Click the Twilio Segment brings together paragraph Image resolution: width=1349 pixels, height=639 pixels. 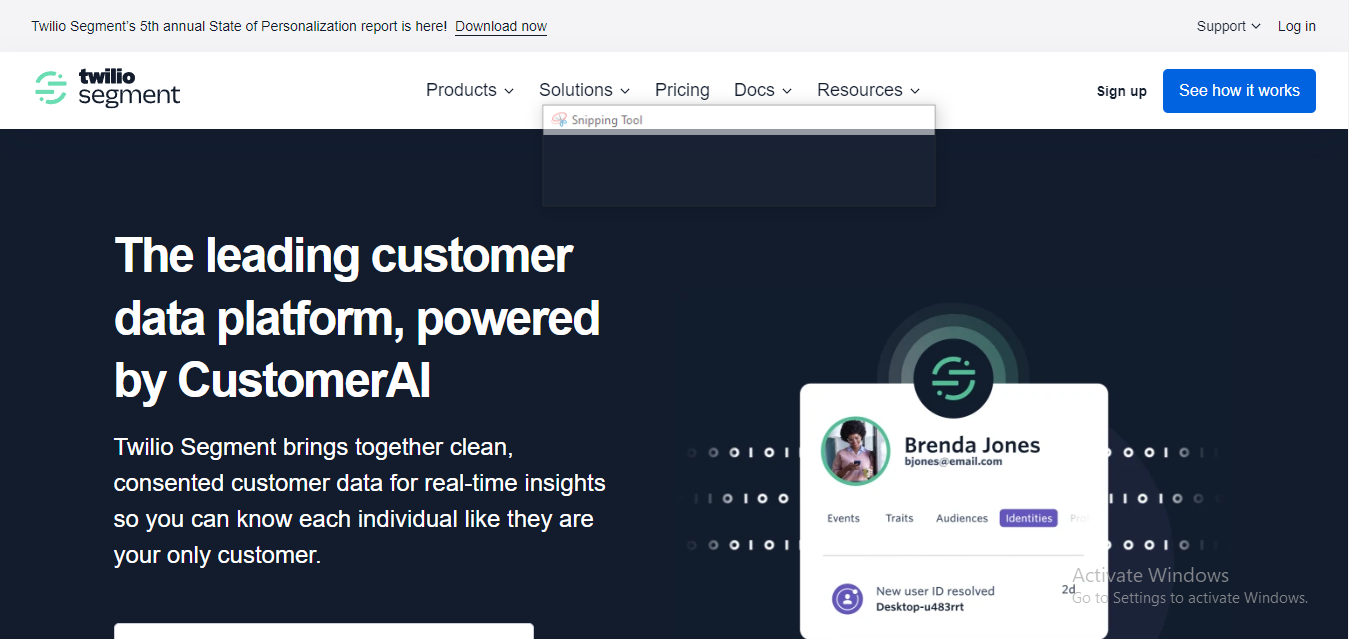[x=360, y=501]
